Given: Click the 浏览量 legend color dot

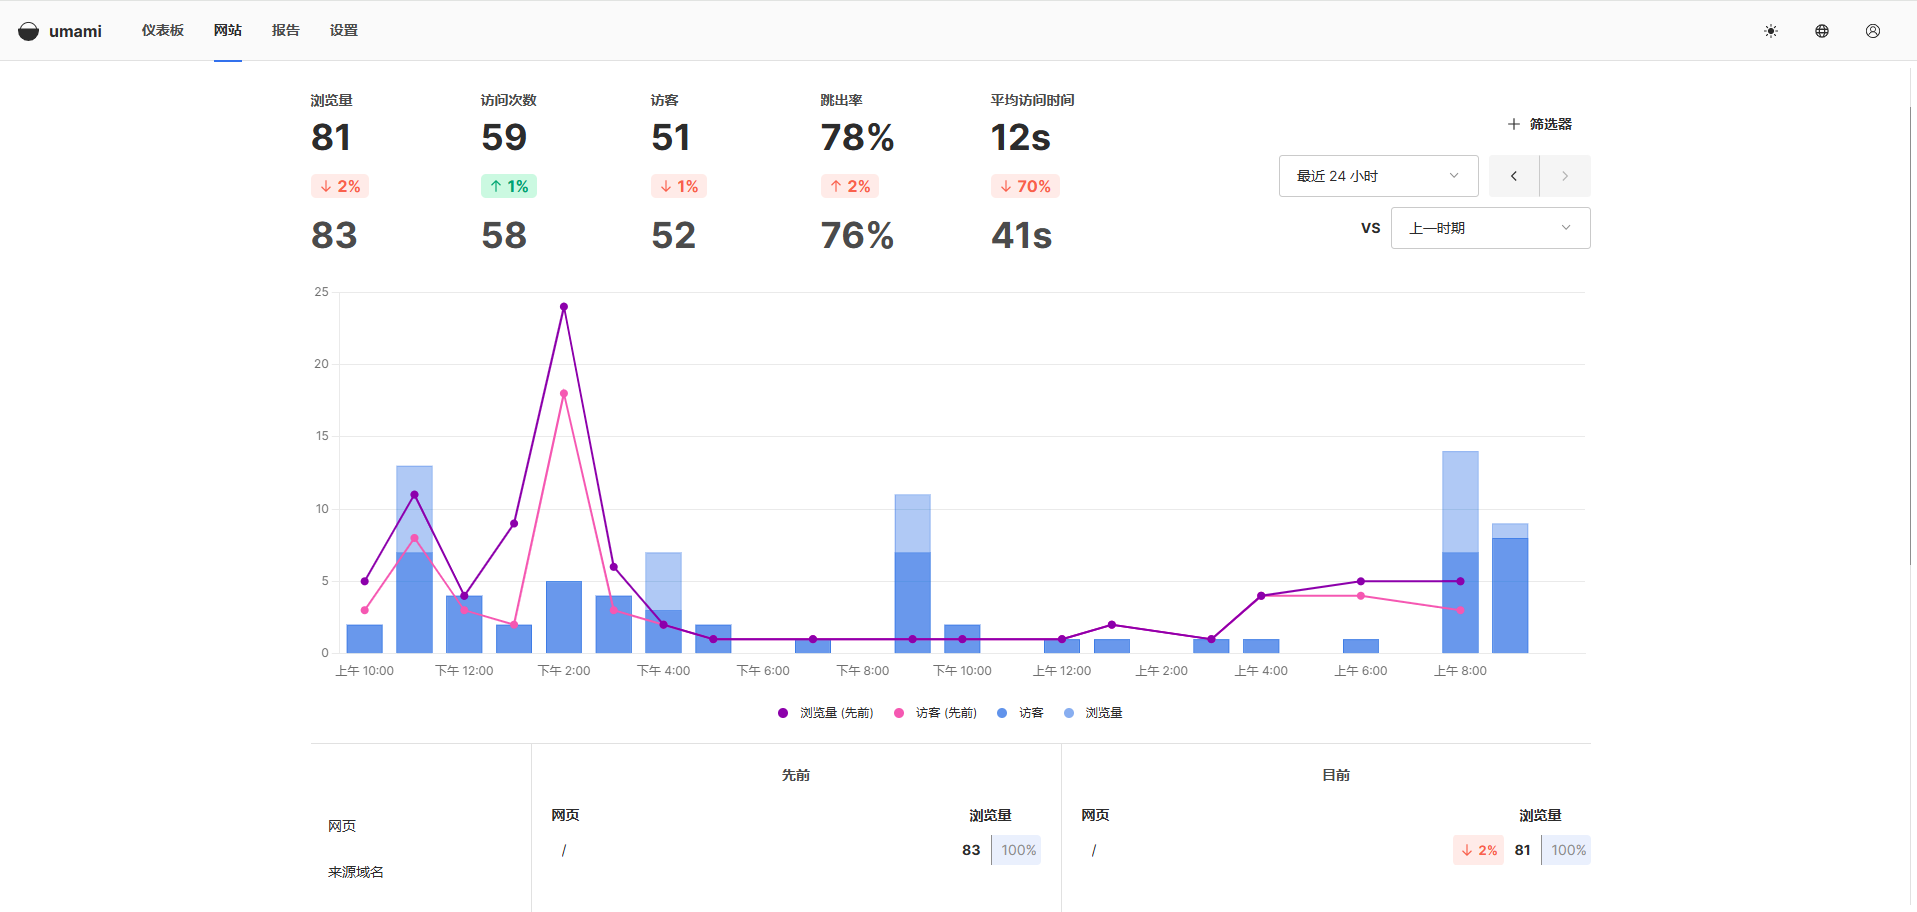Looking at the screenshot, I should pos(1069,713).
